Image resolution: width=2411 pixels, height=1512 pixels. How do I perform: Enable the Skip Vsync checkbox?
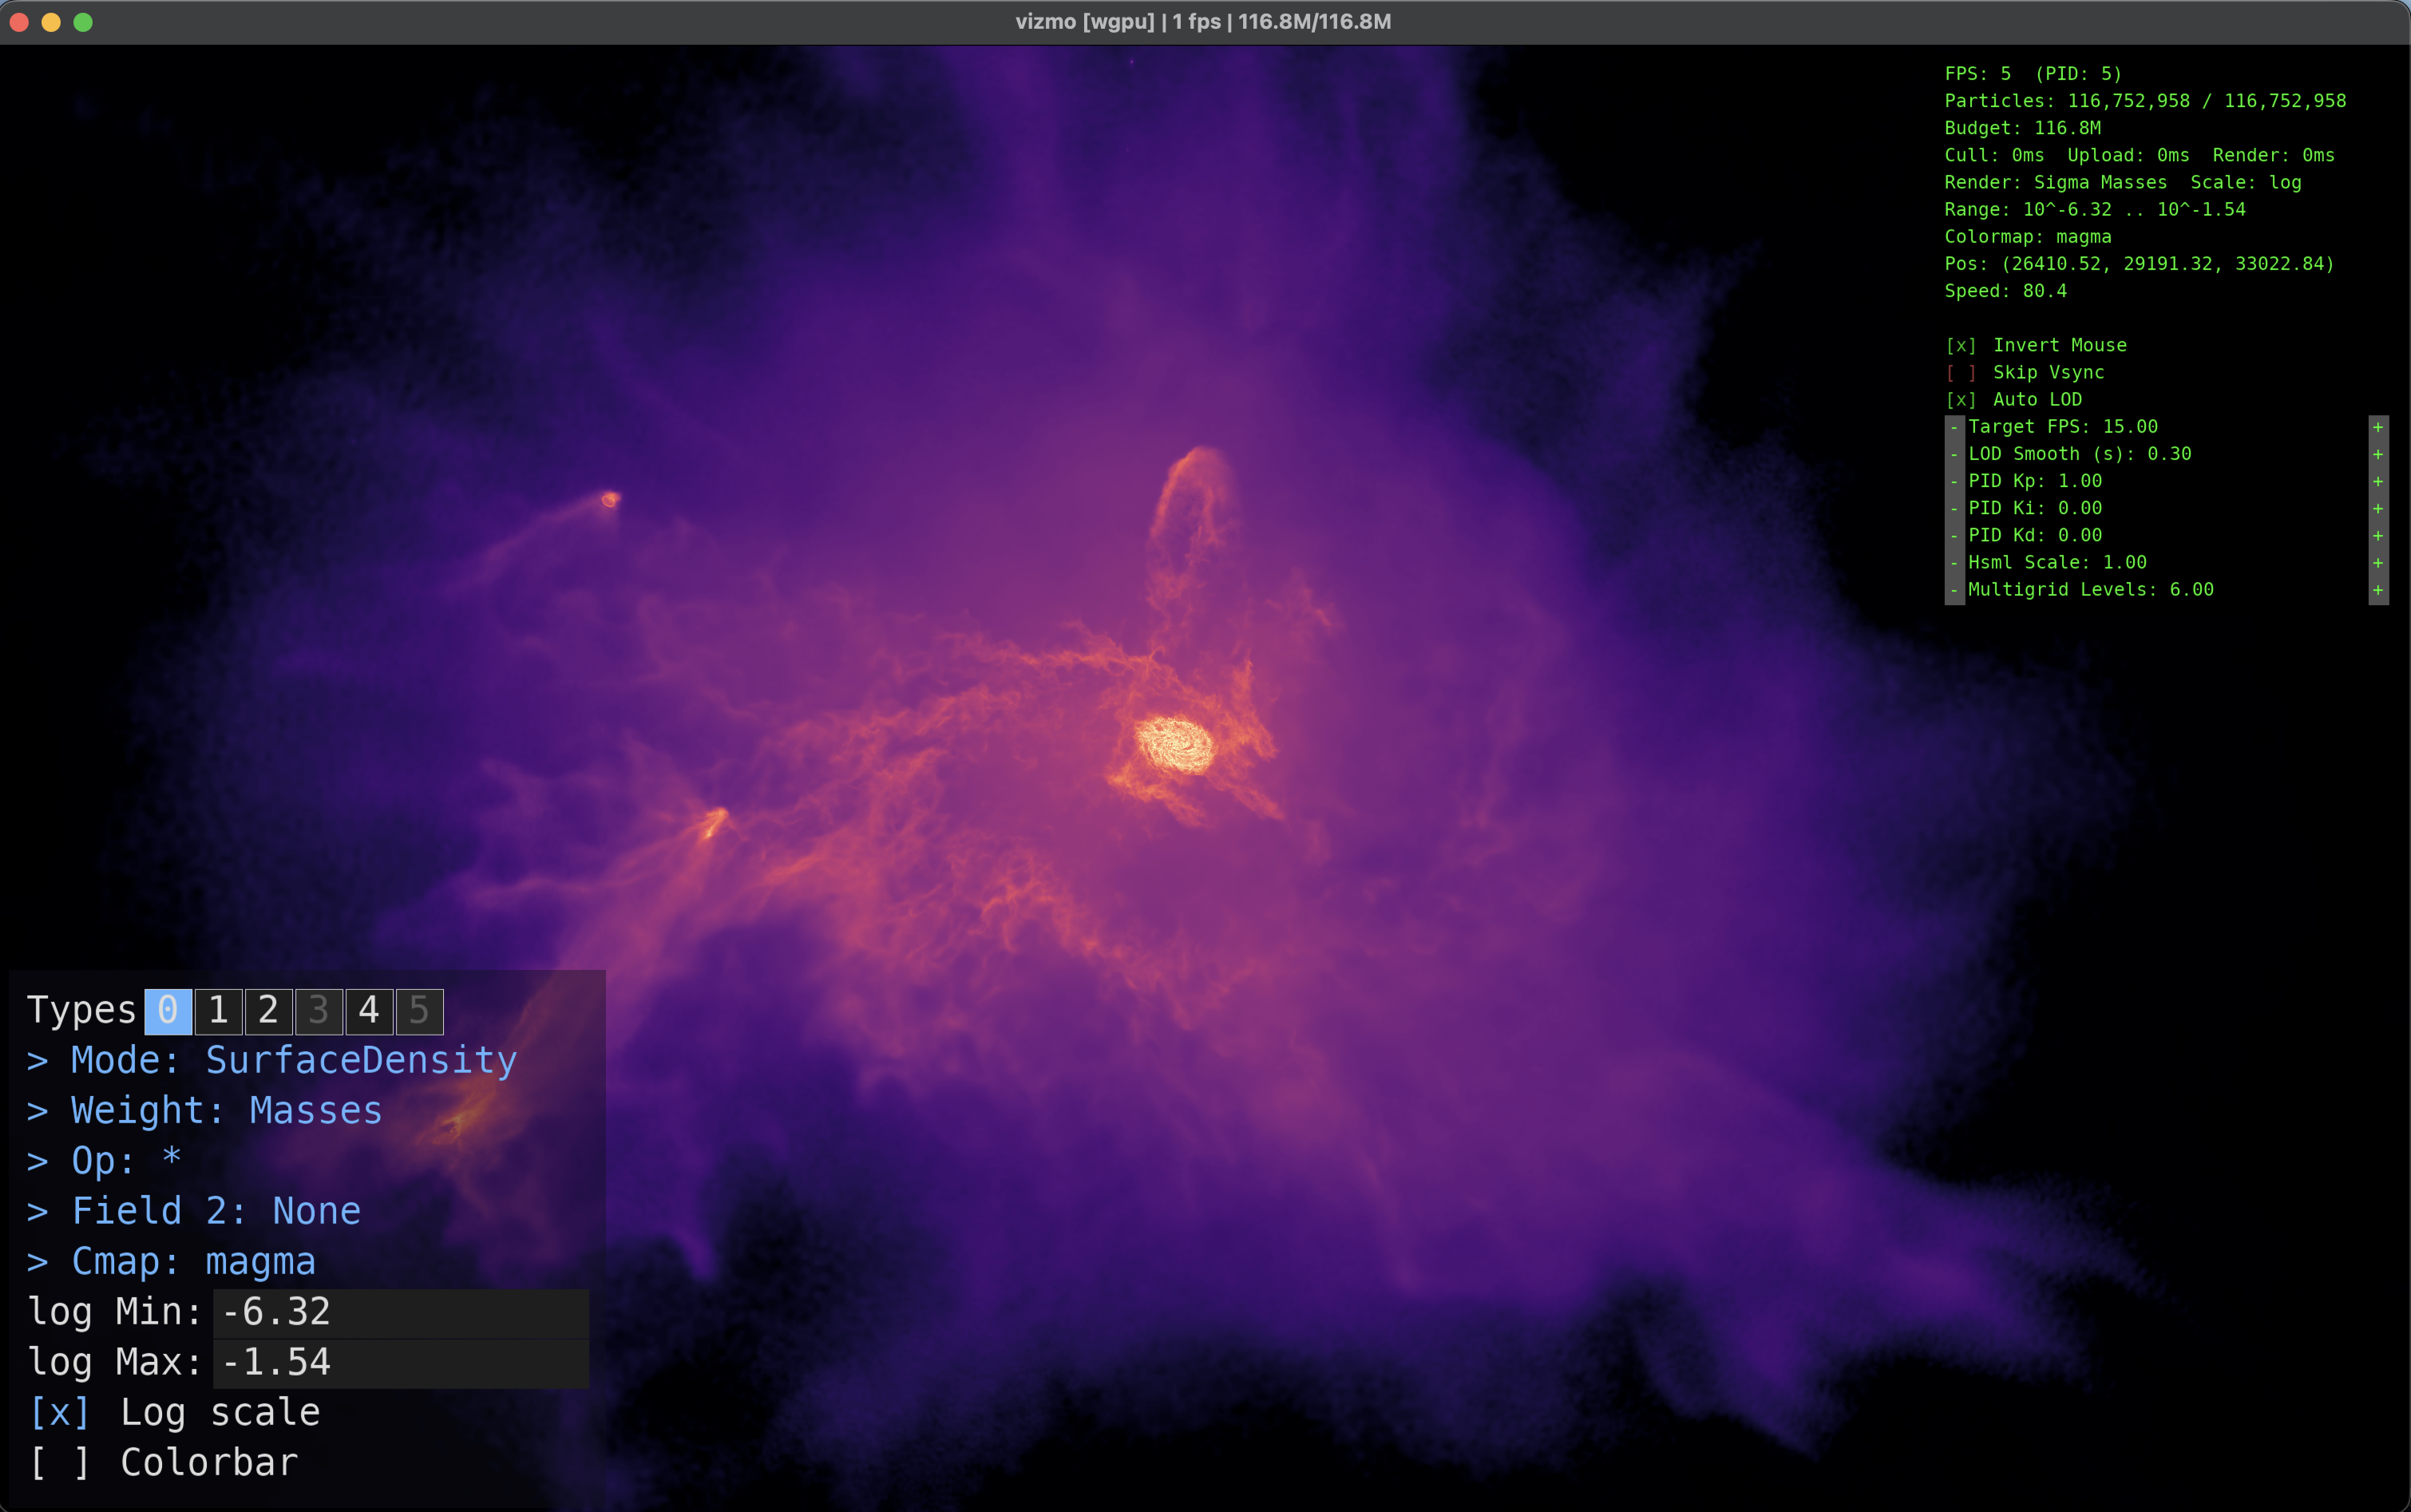point(1961,372)
